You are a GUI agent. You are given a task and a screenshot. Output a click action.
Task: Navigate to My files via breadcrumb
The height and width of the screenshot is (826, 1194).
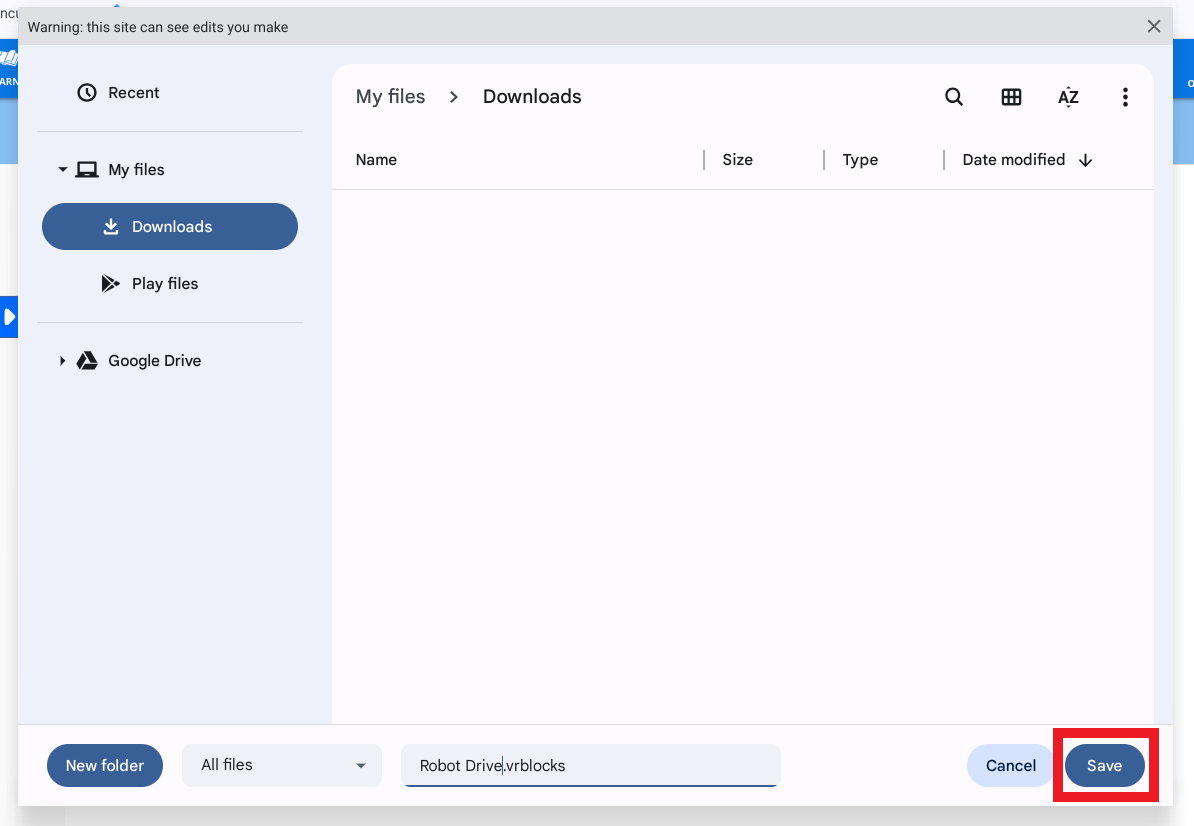click(x=390, y=96)
